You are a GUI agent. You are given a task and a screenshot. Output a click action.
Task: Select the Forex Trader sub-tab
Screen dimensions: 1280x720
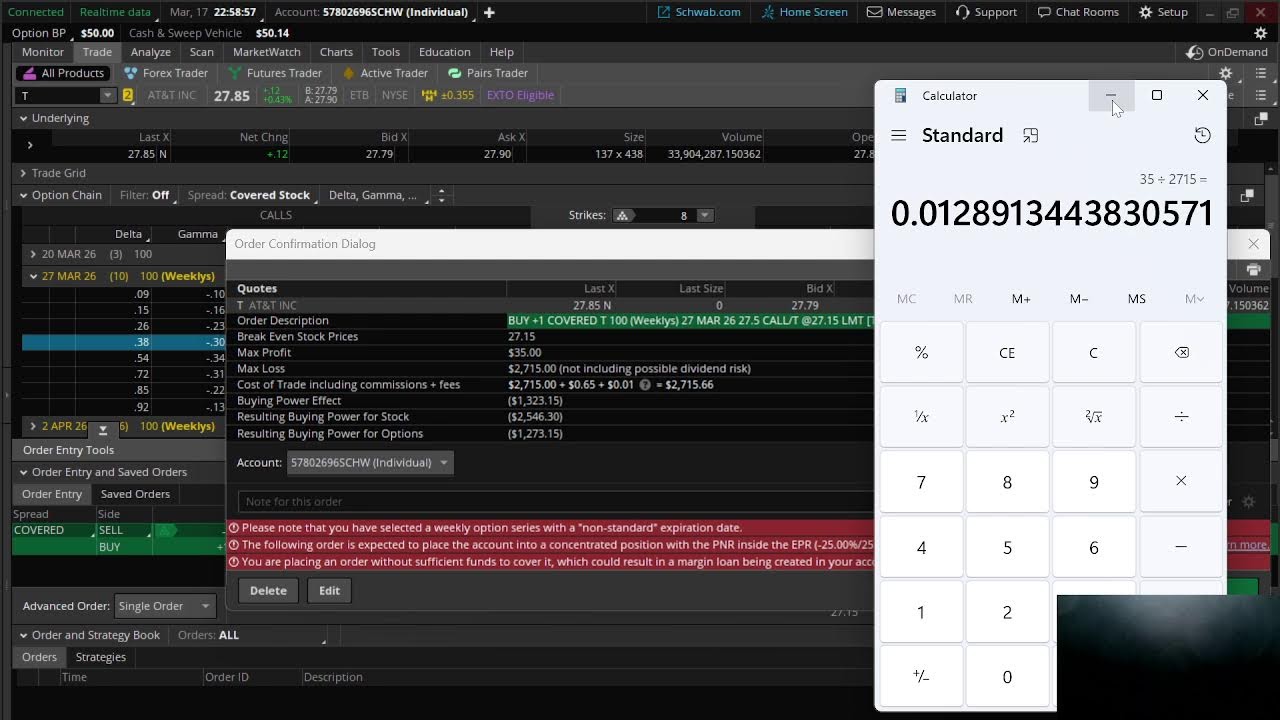[166, 73]
